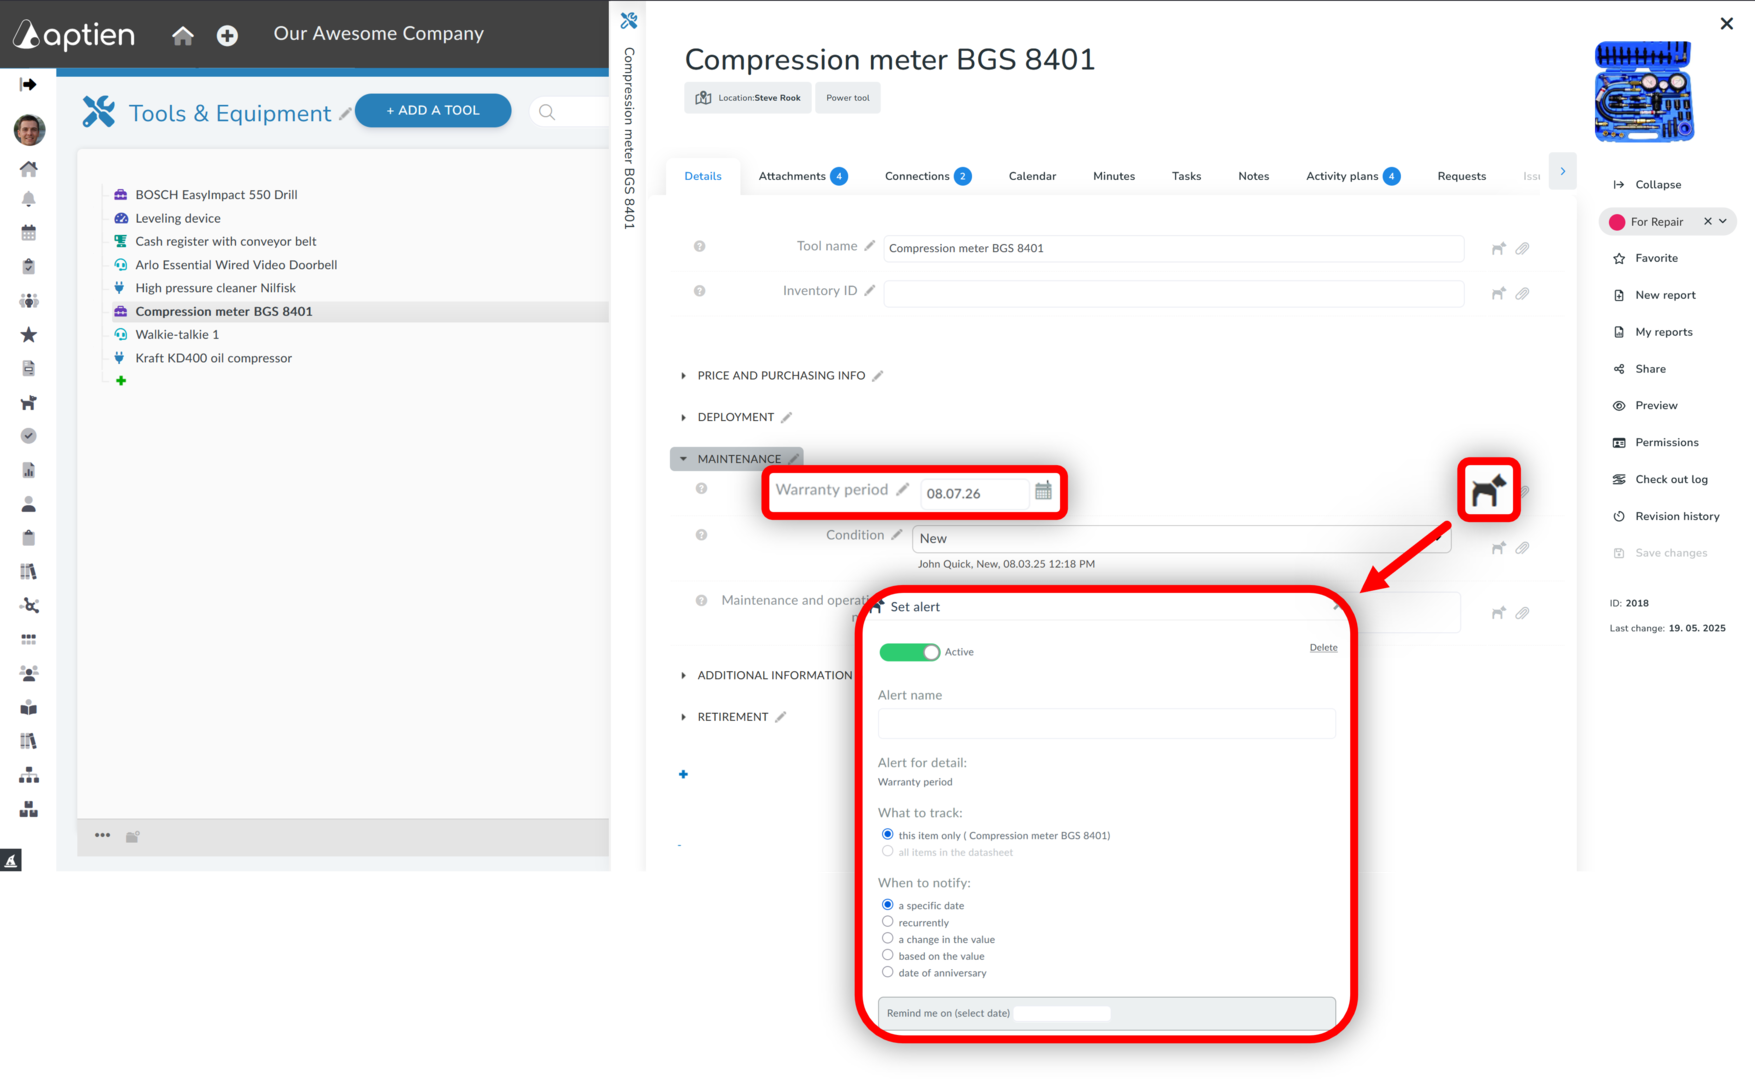Toggle the Active alert switch off

pyautogui.click(x=909, y=652)
